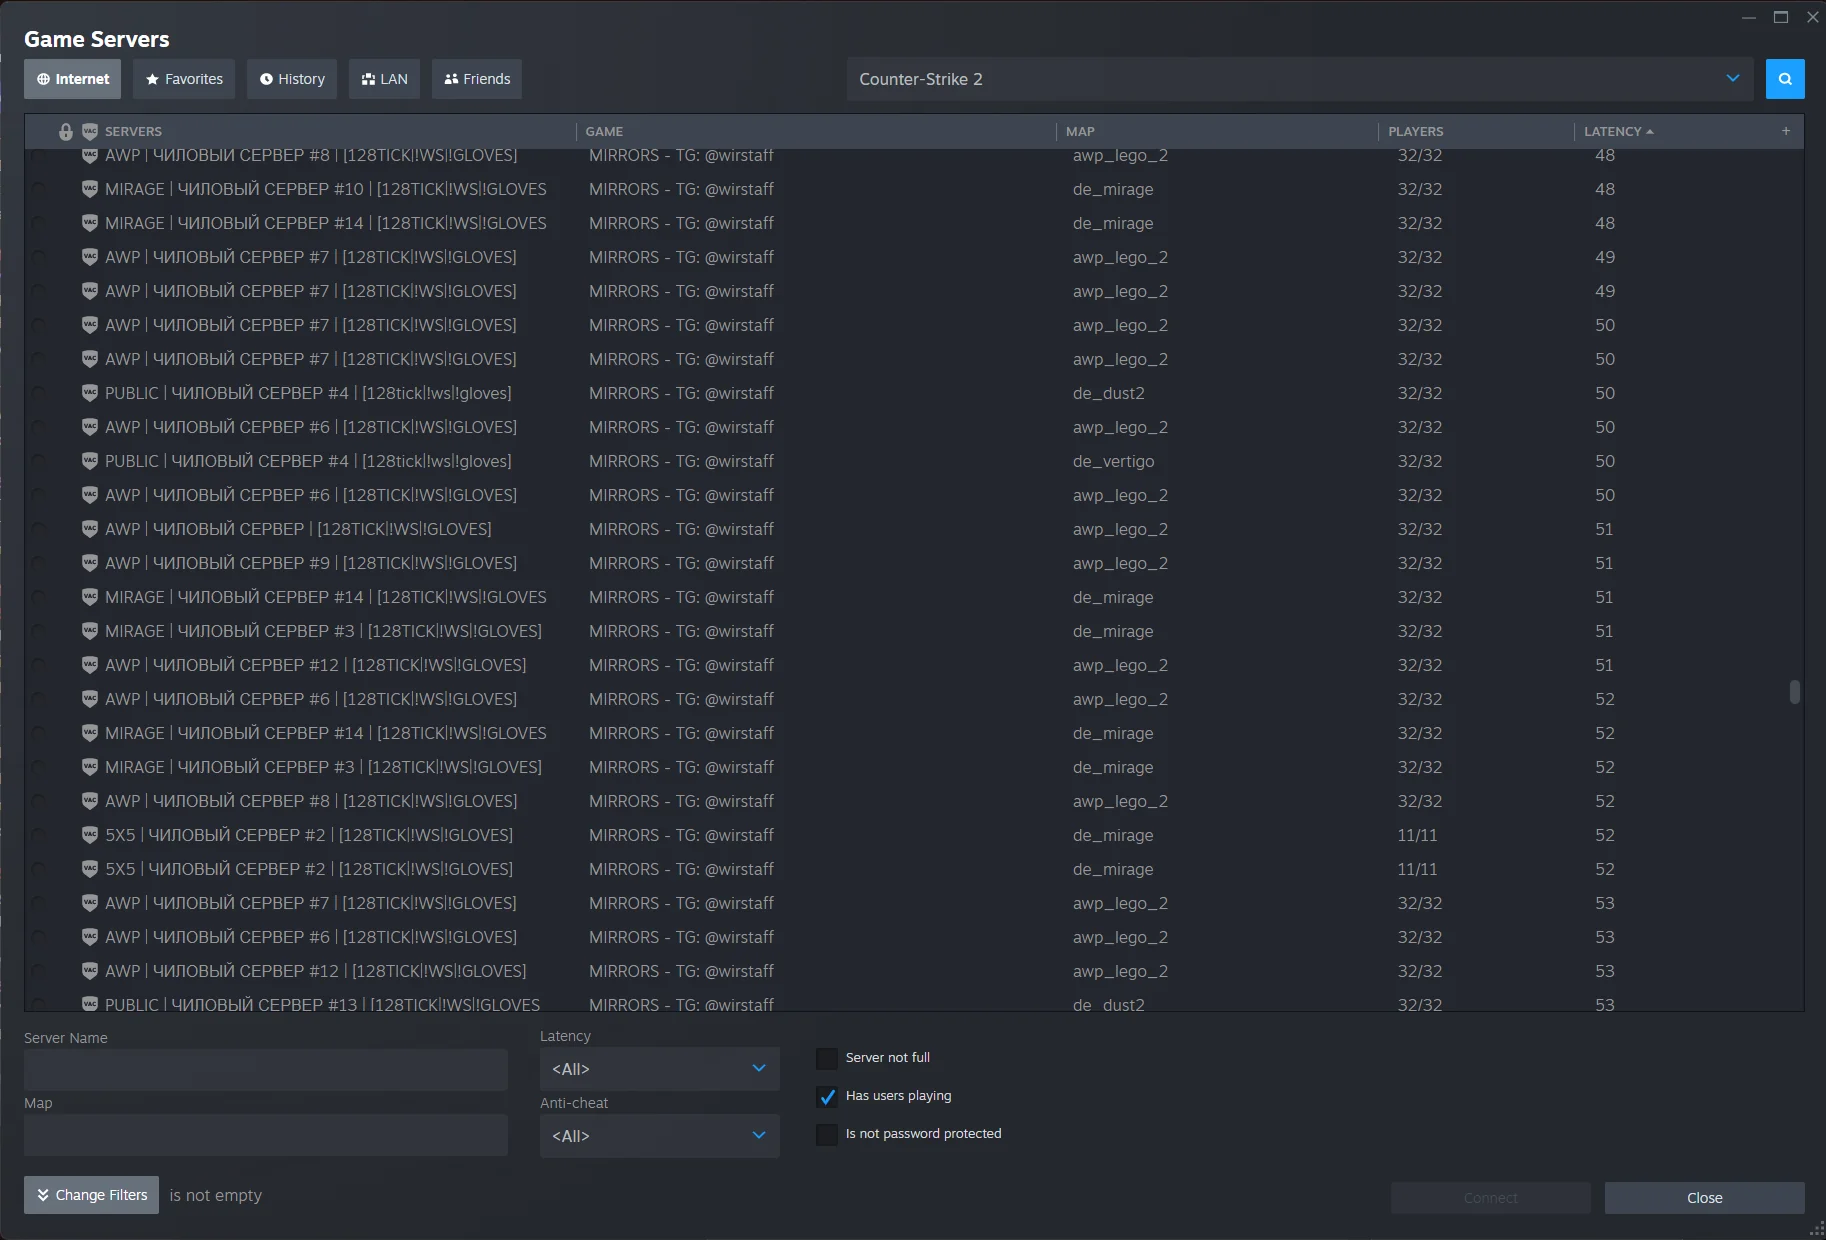This screenshot has width=1826, height=1240.
Task: Click VAC shield on AWP #6 latency 53 row
Action: pos(90,937)
